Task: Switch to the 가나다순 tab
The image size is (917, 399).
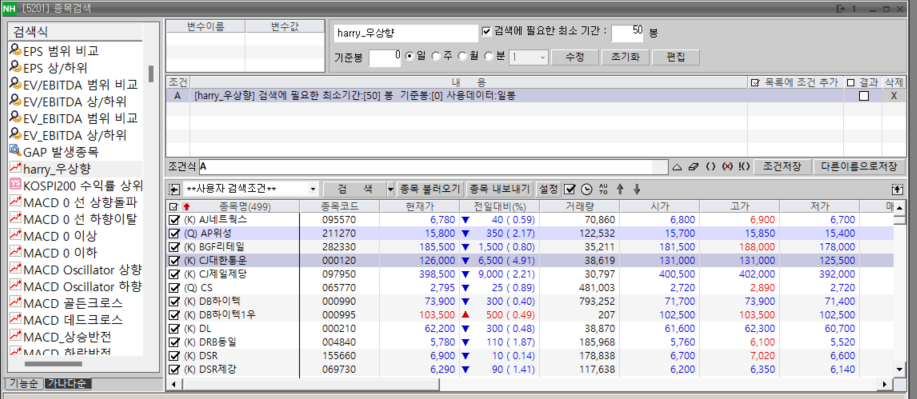Action: coord(67,384)
